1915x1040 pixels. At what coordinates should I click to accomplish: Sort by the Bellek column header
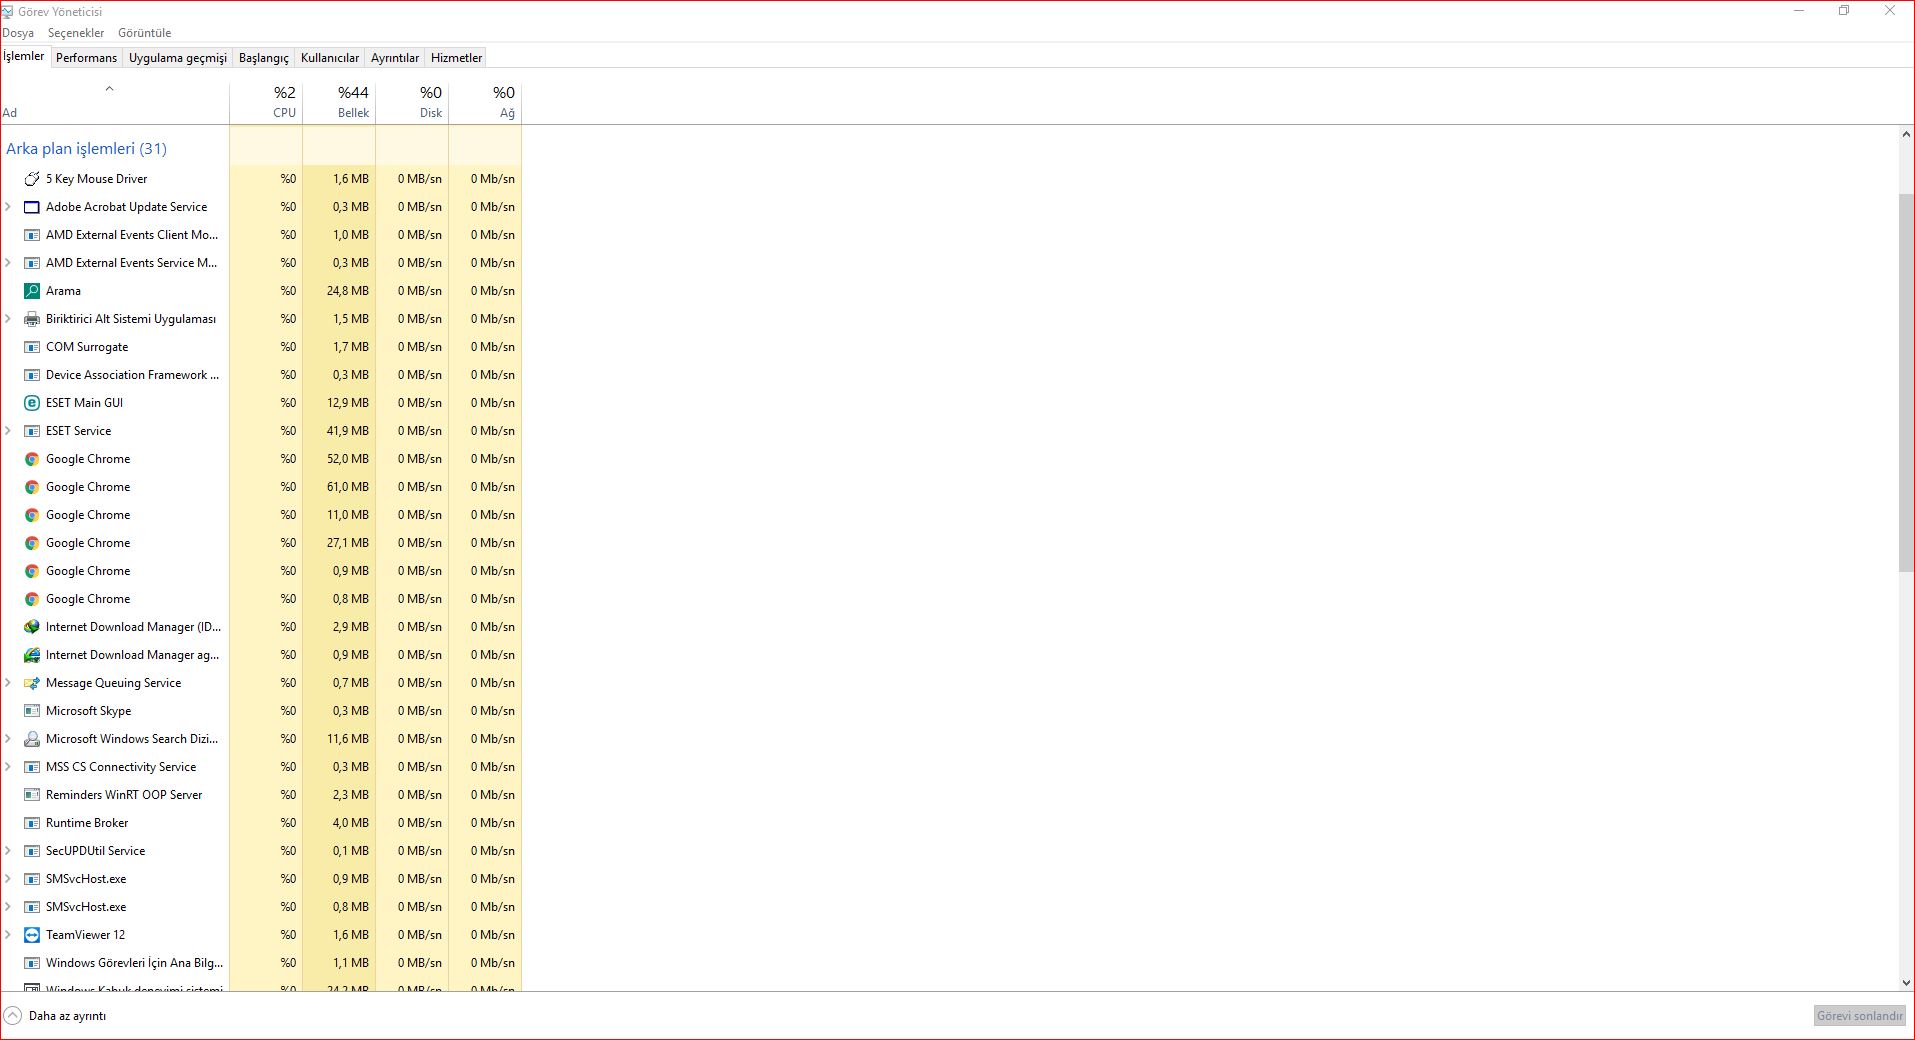(339, 102)
